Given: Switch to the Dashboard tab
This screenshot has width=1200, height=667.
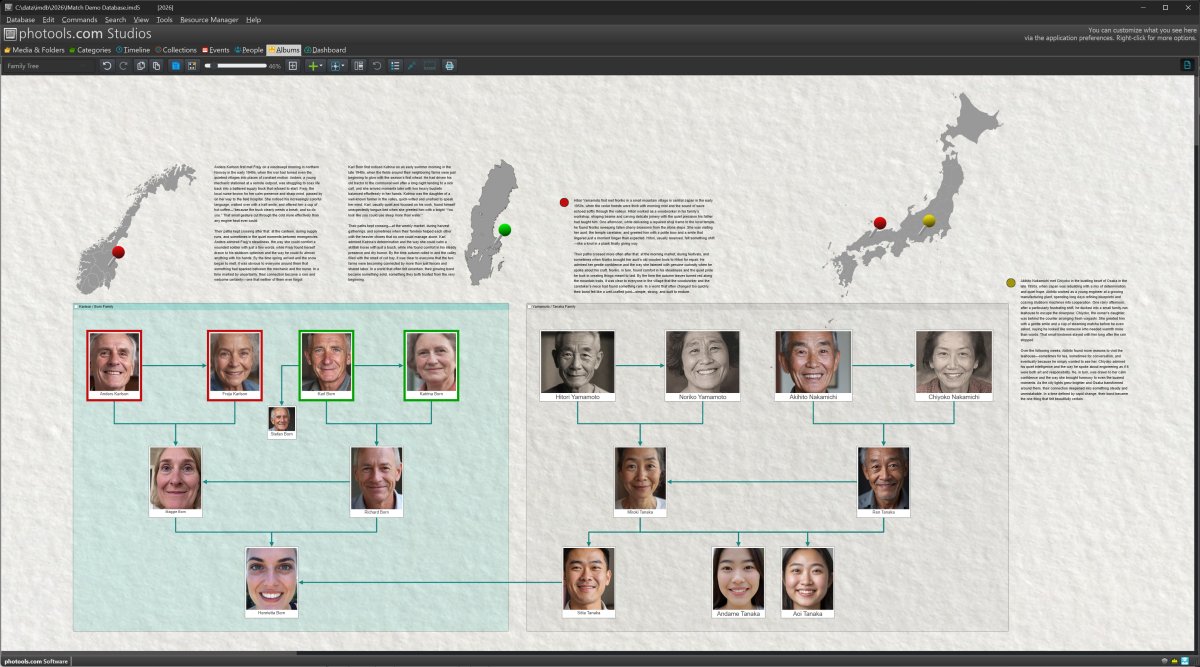Looking at the screenshot, I should pos(325,49).
